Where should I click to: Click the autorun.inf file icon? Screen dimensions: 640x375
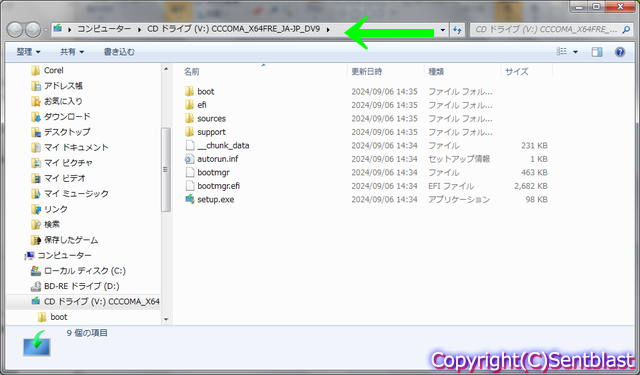189,159
